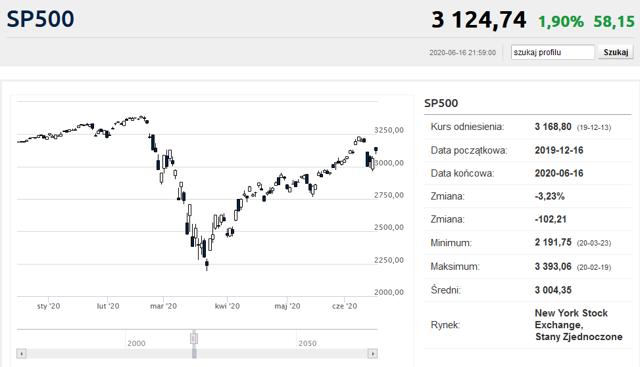Click the green 1,90% change value
This screenshot has height=367, width=640.
pyautogui.click(x=561, y=22)
